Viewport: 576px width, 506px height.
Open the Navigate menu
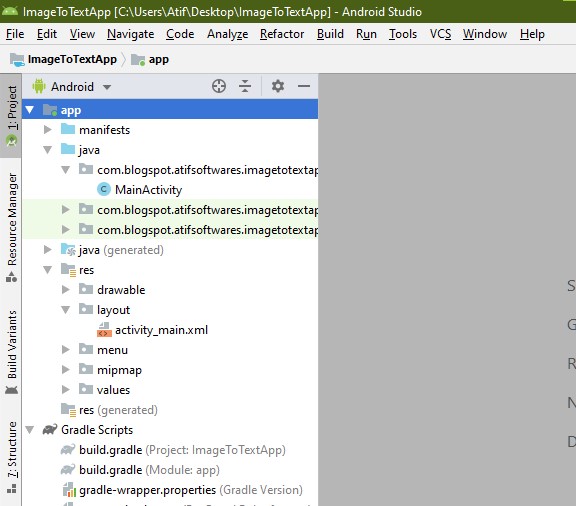(x=130, y=34)
